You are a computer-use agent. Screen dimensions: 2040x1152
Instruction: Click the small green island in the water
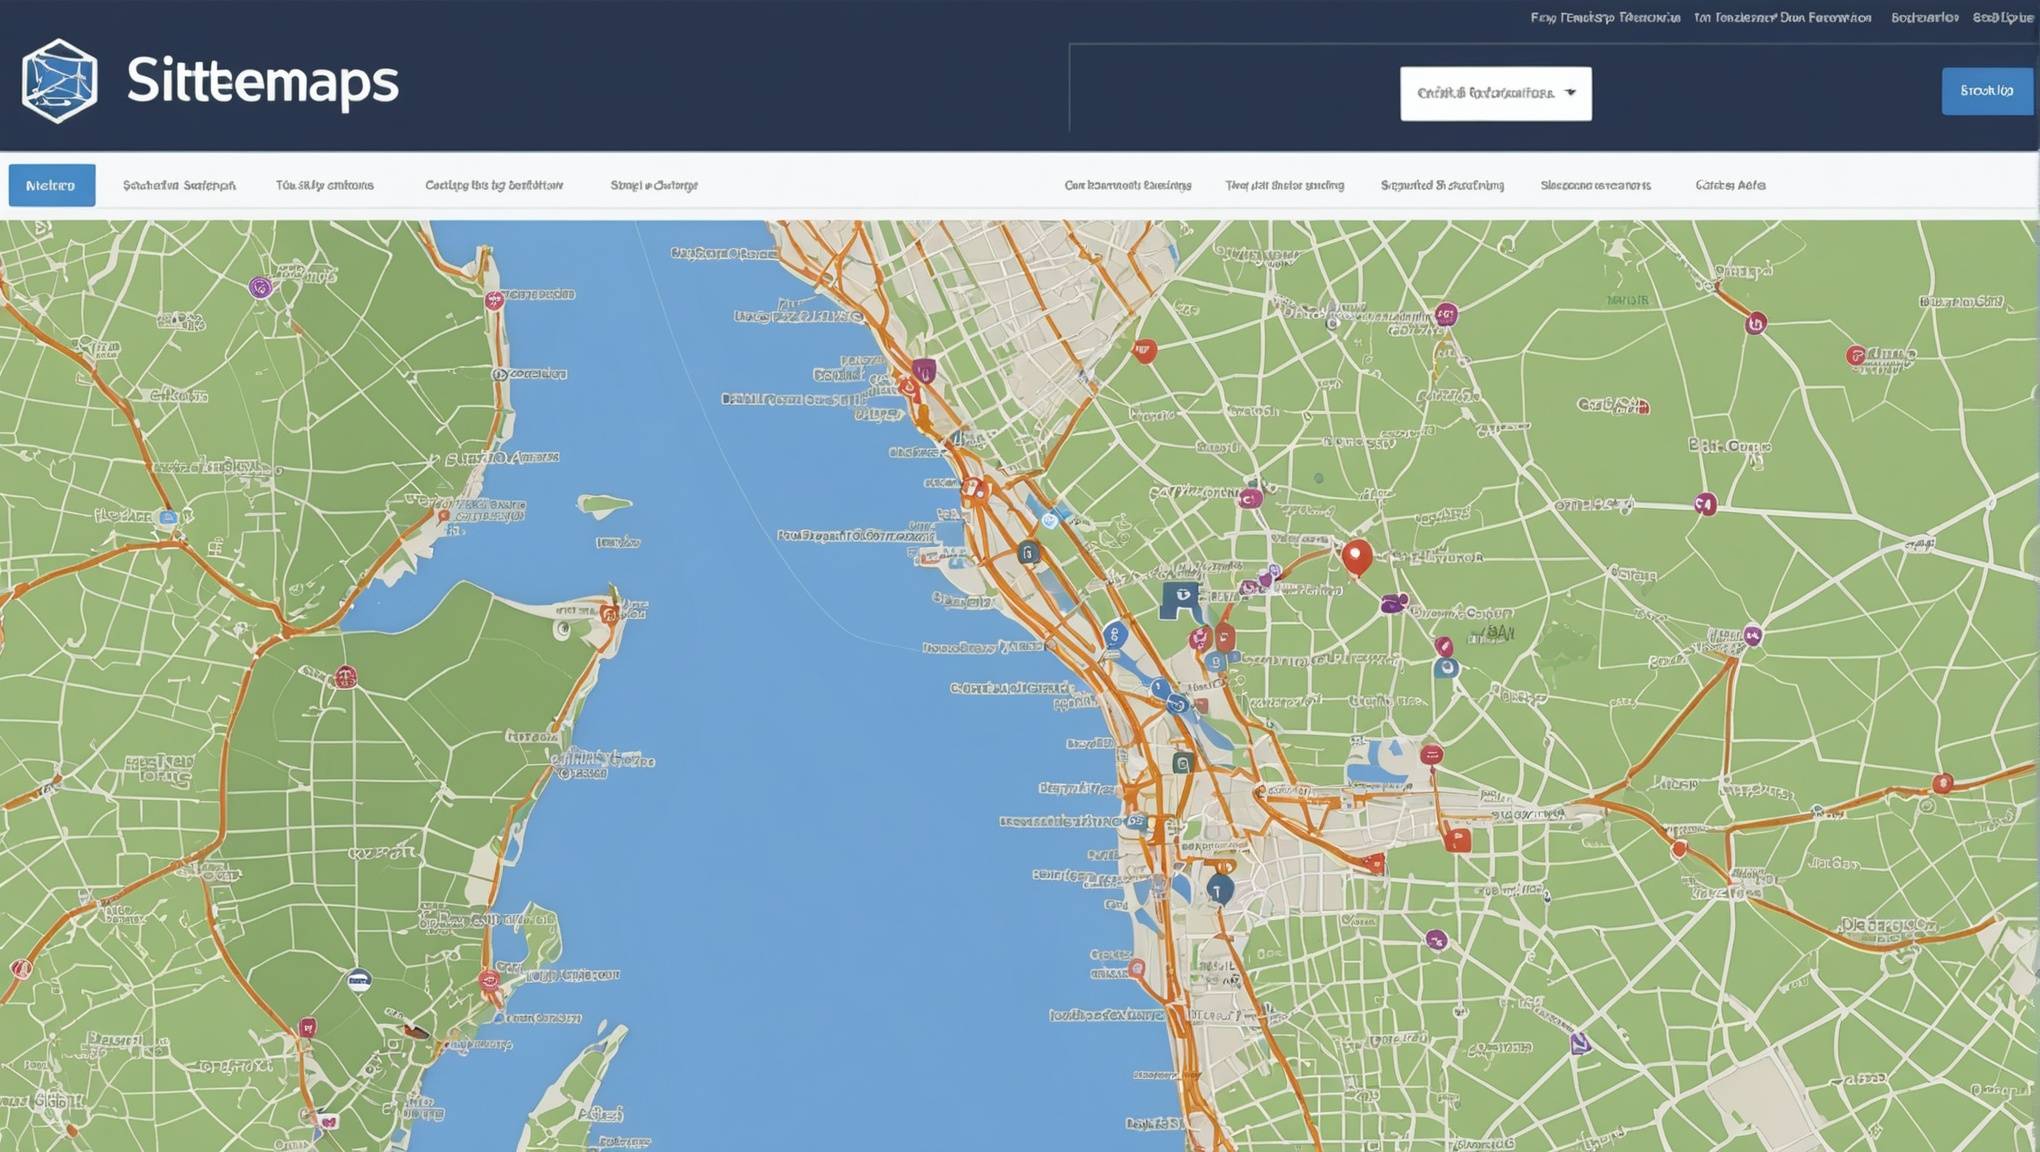click(x=603, y=504)
